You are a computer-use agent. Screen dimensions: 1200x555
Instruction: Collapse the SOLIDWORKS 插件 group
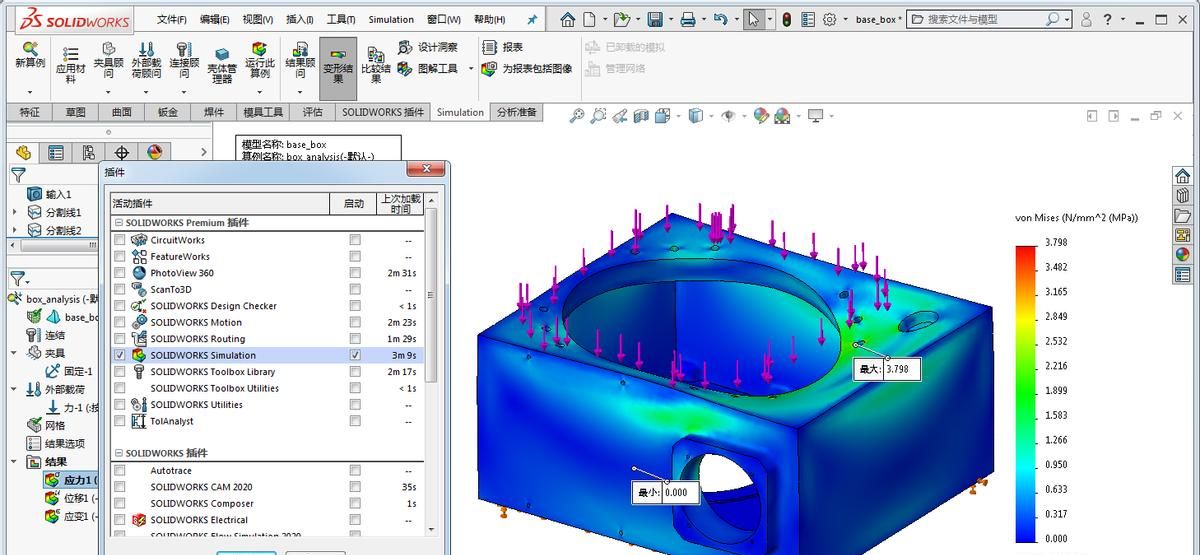(119, 453)
